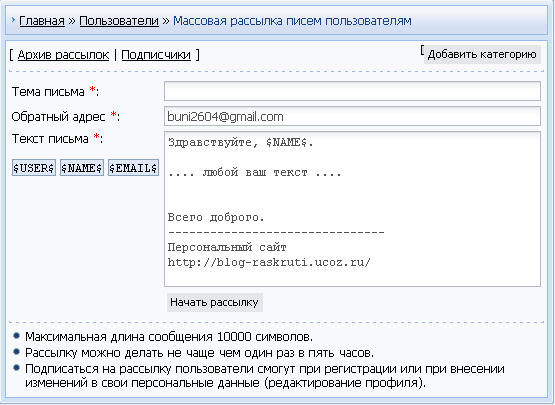This screenshot has height=405, width=555.
Task: Click the 'Рассылку можно делать не чаще' note
Action: (199, 353)
